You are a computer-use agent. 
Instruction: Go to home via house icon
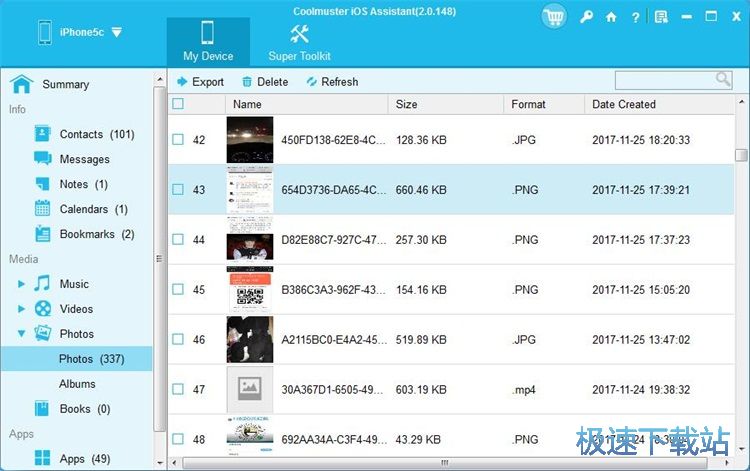click(x=611, y=17)
